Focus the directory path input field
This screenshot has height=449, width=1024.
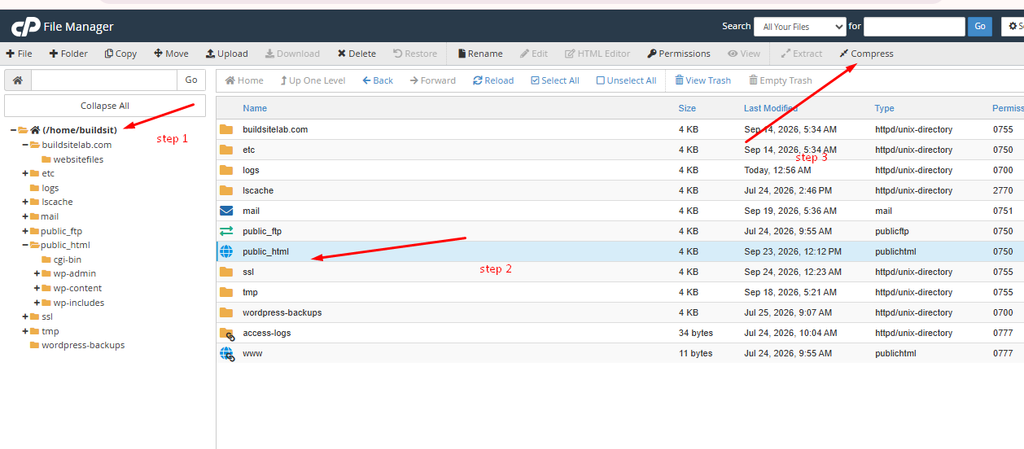104,80
